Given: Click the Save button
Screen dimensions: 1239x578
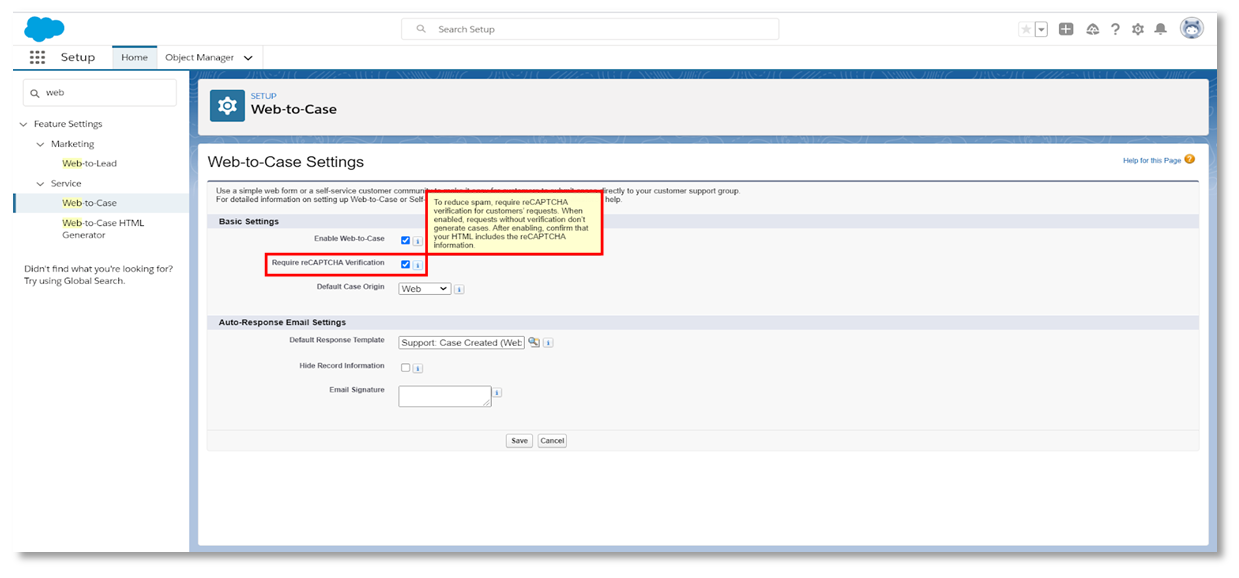Looking at the screenshot, I should tap(519, 441).
